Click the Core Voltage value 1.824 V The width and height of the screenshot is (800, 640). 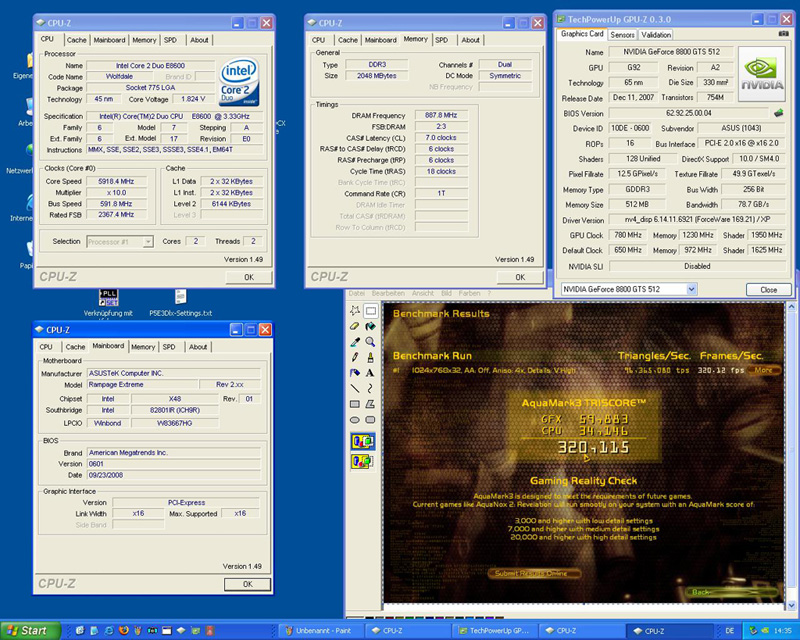point(193,99)
